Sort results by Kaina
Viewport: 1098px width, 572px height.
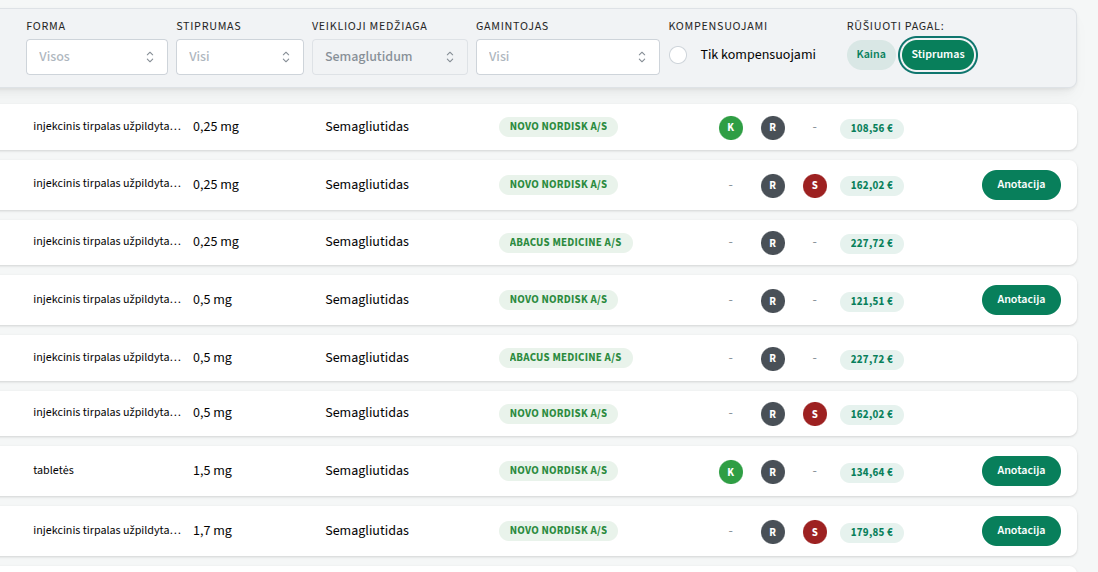tap(871, 55)
